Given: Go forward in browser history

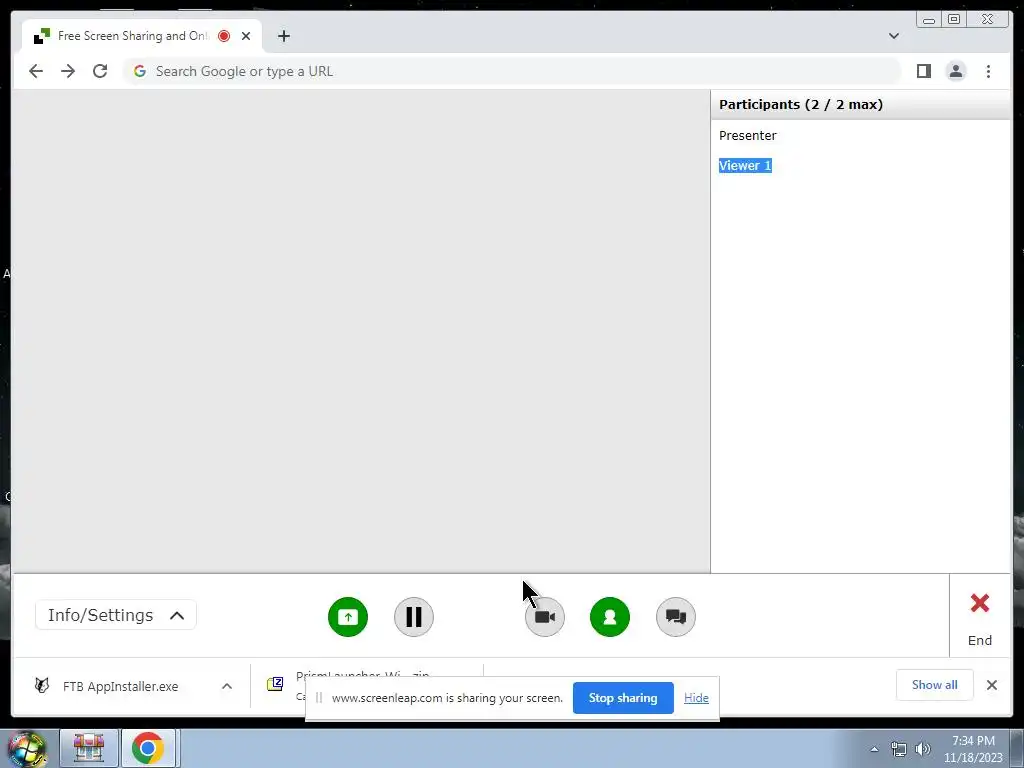Looking at the screenshot, I should 68,71.
